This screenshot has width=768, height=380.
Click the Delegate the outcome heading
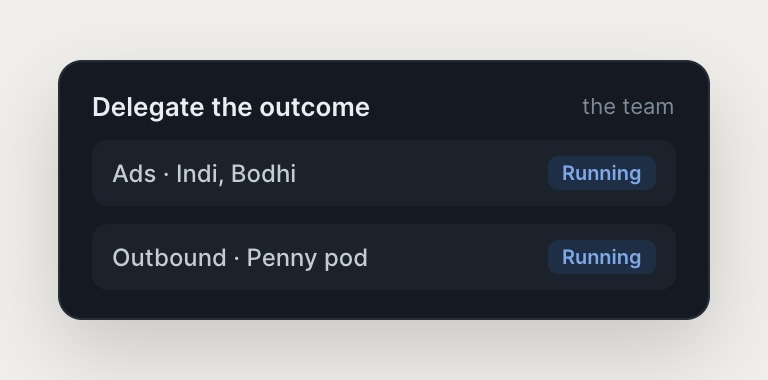coord(231,107)
